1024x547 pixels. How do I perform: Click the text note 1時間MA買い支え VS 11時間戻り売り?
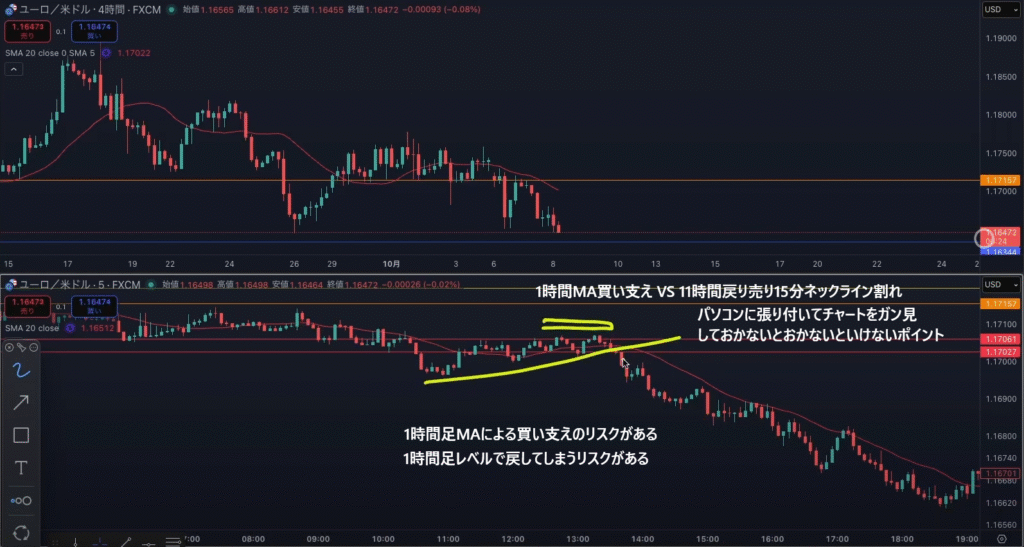click(653, 292)
